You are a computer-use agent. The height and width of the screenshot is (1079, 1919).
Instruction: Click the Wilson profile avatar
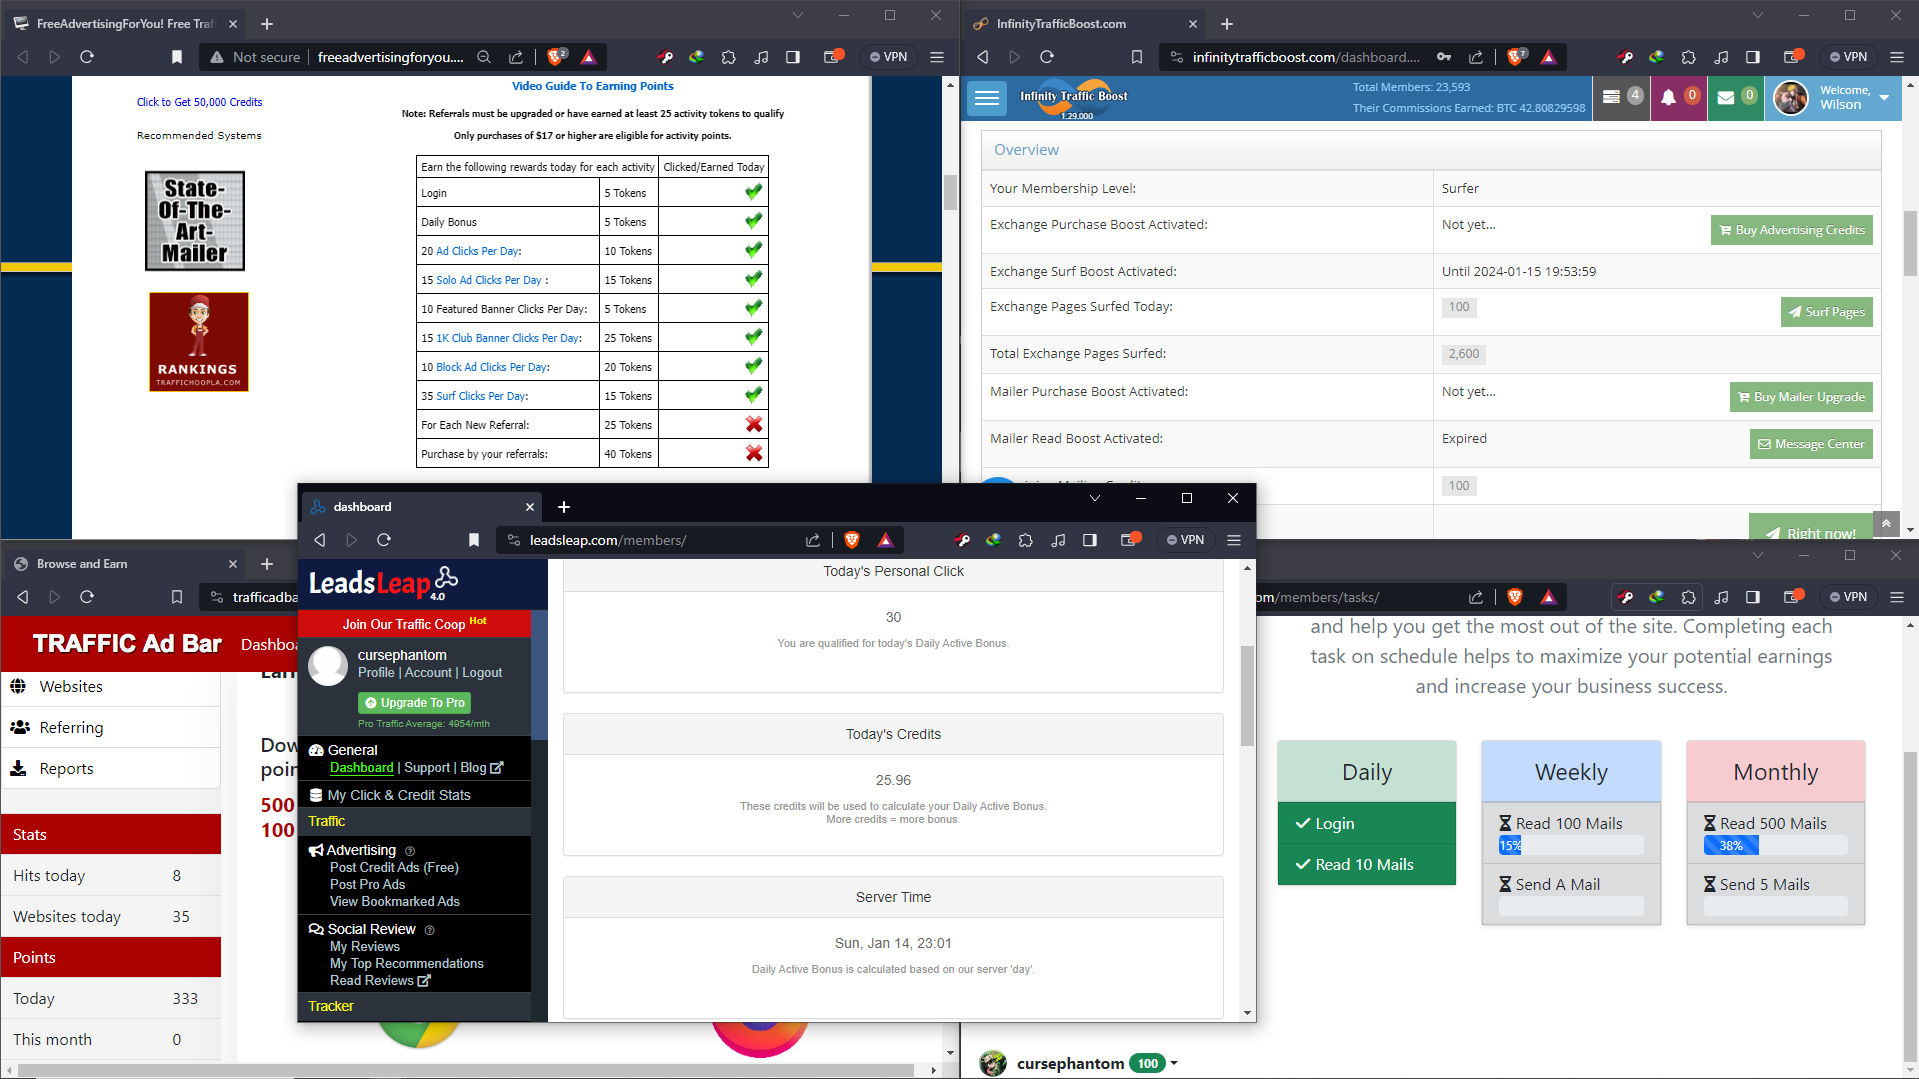tap(1790, 98)
